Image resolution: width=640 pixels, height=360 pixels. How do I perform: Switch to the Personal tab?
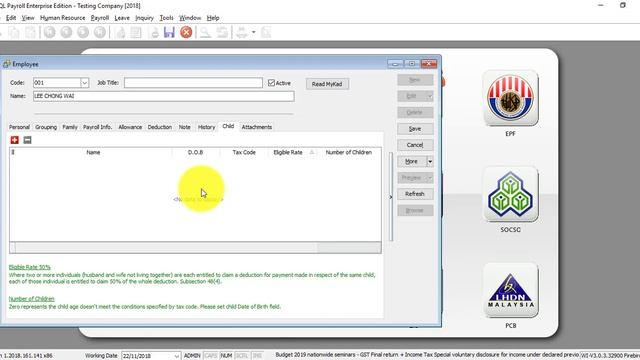click(19, 127)
